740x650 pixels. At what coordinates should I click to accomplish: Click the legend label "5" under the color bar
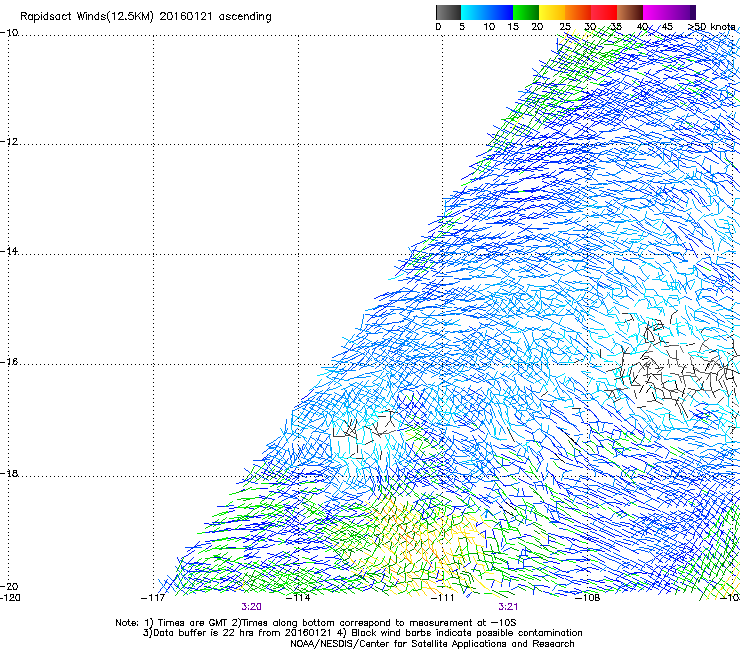click(x=462, y=26)
